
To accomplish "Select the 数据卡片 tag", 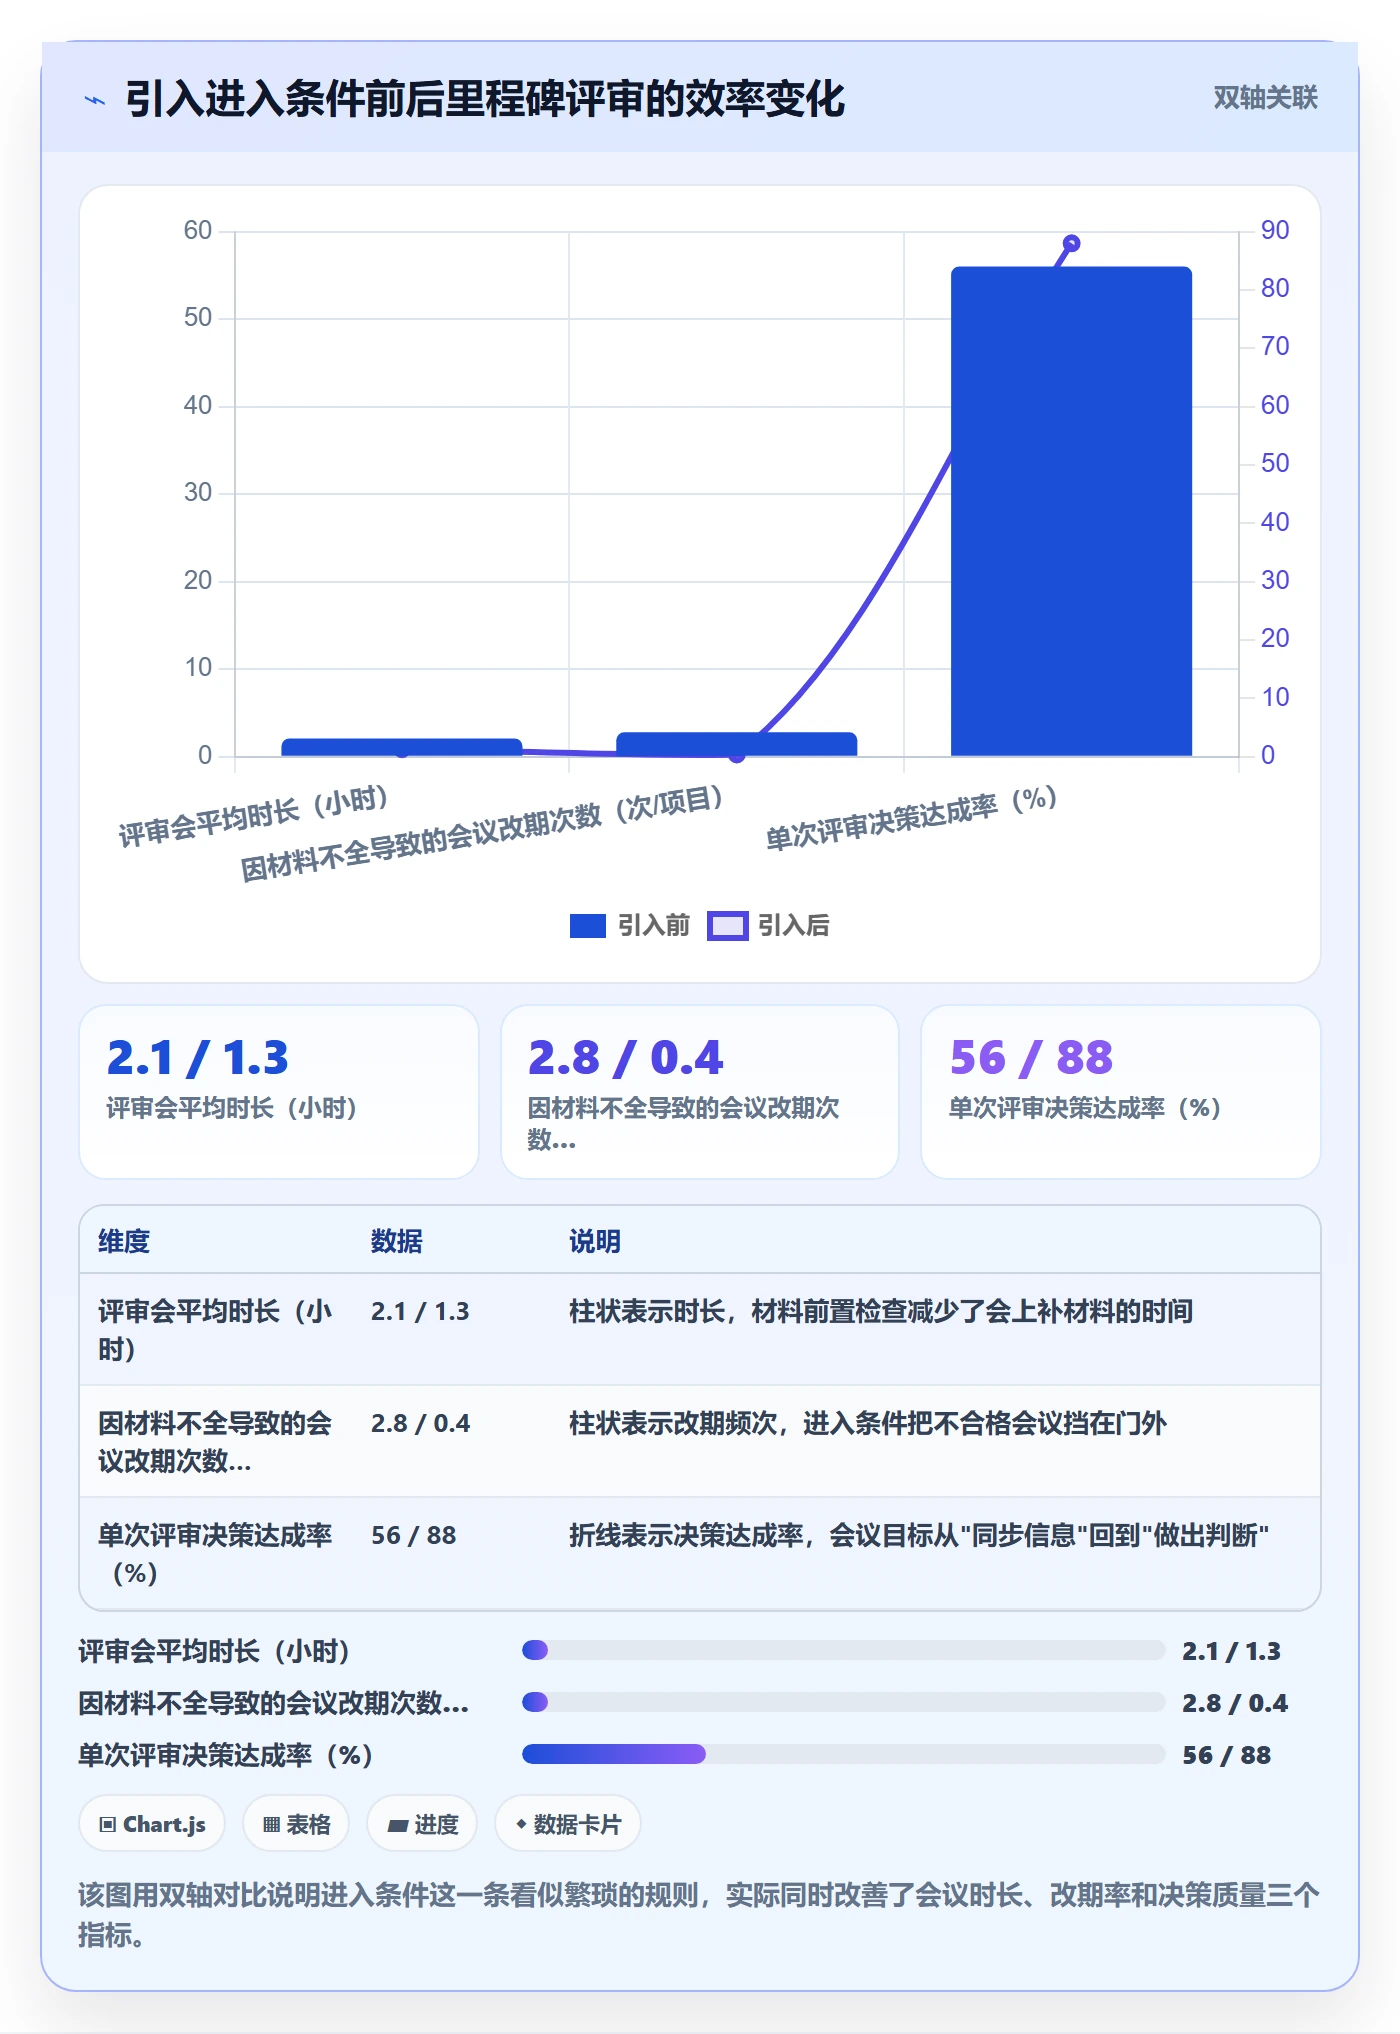I will click(x=568, y=1824).
